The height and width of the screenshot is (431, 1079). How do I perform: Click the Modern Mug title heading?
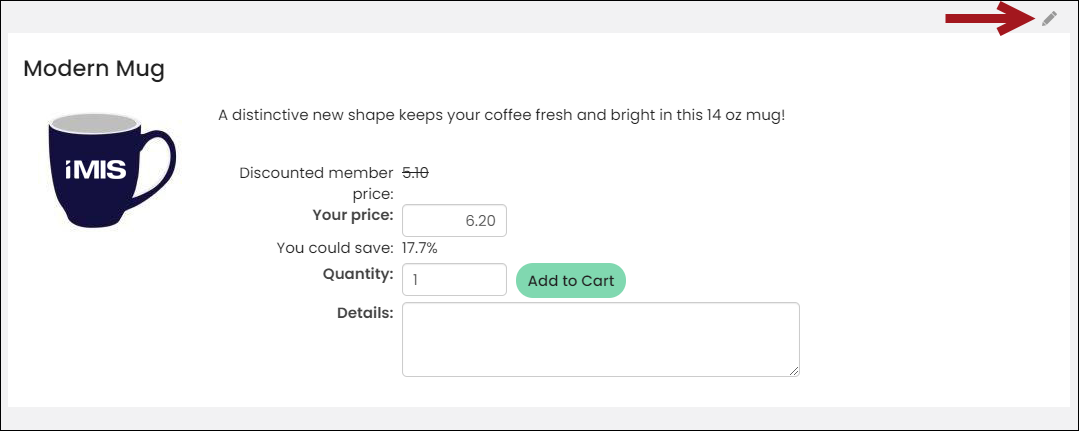click(x=94, y=69)
